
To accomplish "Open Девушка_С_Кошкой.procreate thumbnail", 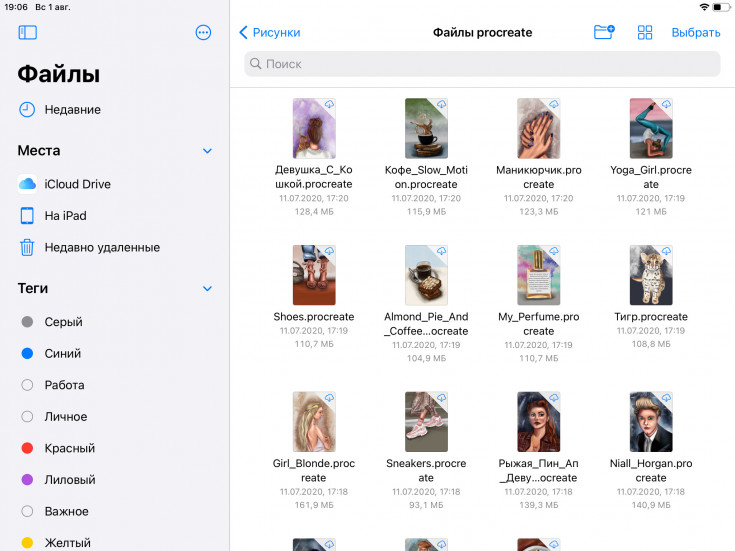I will (x=314, y=128).
